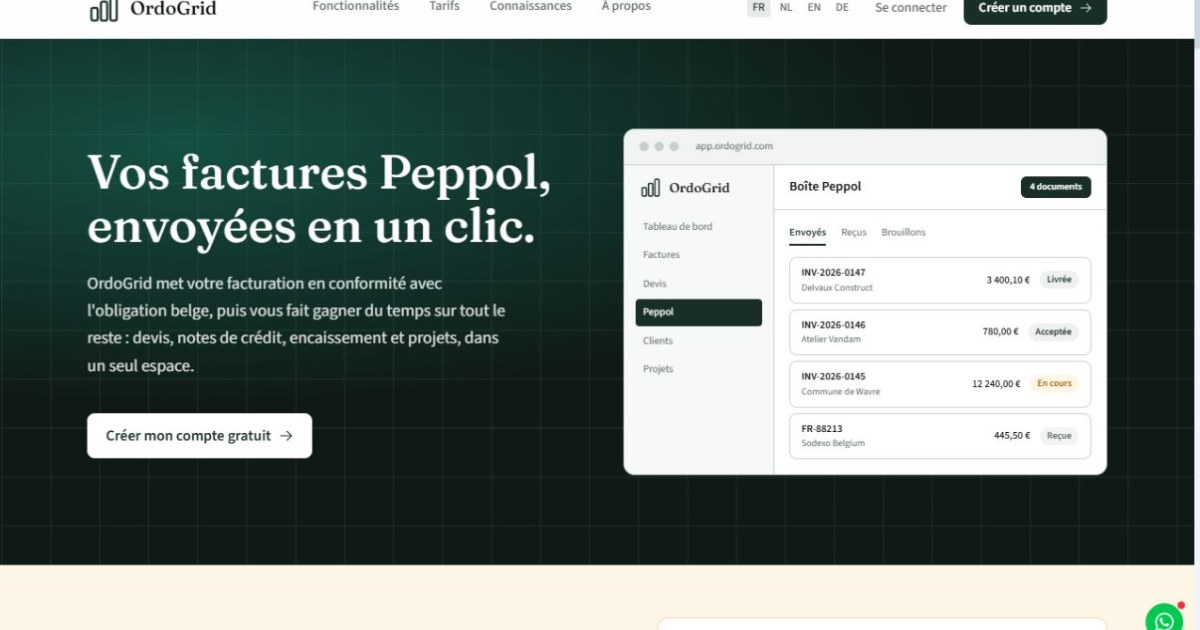Viewport: 1200px width, 630px height.
Task: Click the OrdoGrid logo in the header
Action: [152, 9]
